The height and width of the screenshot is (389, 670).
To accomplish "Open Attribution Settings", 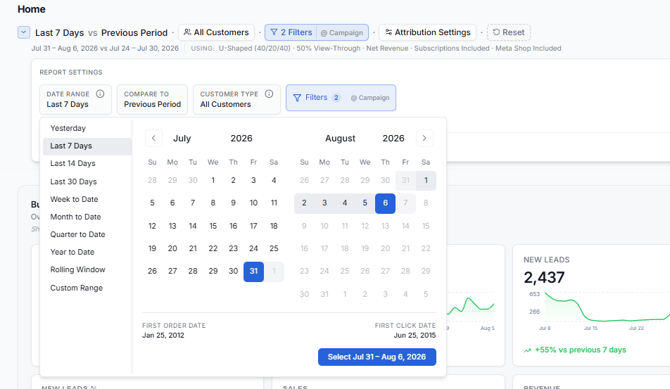I will [428, 32].
